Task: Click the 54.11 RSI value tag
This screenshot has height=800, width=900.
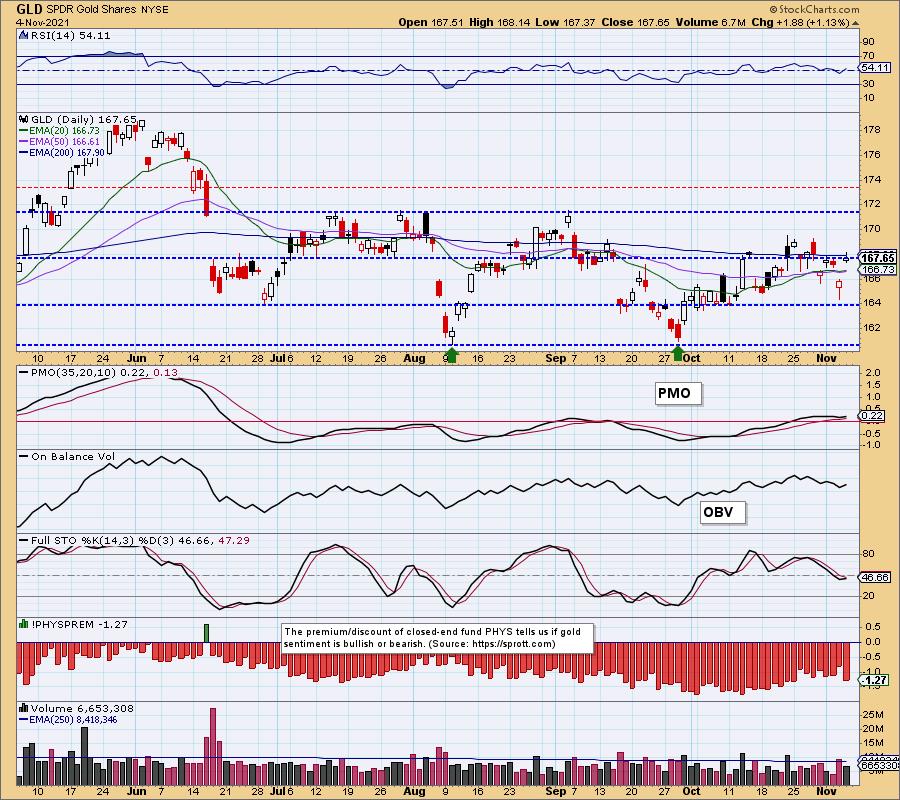Action: tap(873, 68)
